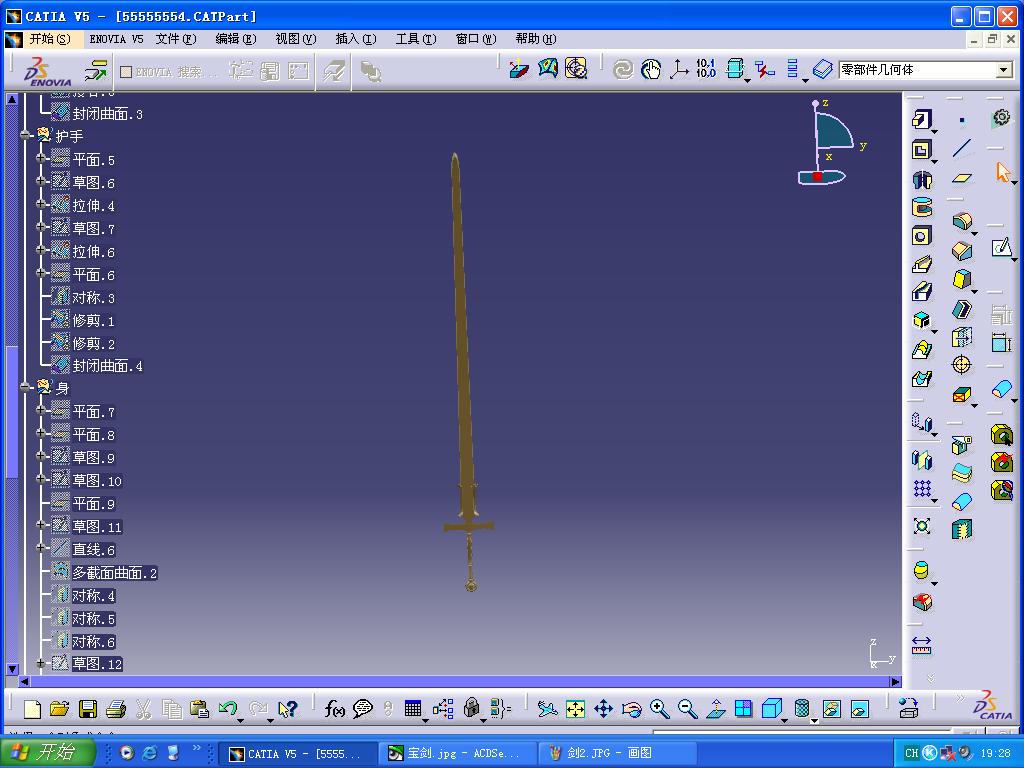1024x768 pixels.
Task: Open the 开始 menu in menu bar
Action: pyautogui.click(x=50, y=39)
